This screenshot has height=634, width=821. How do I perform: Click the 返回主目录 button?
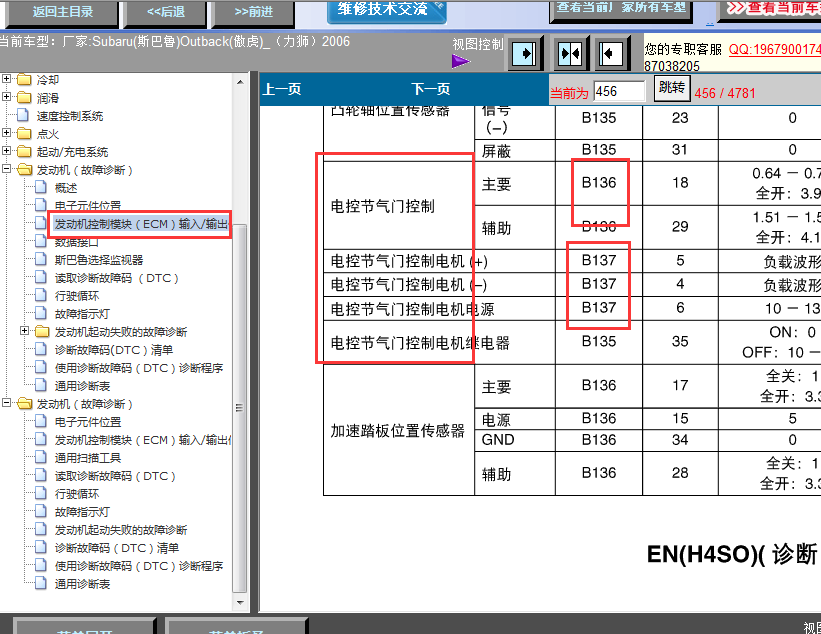(62, 13)
